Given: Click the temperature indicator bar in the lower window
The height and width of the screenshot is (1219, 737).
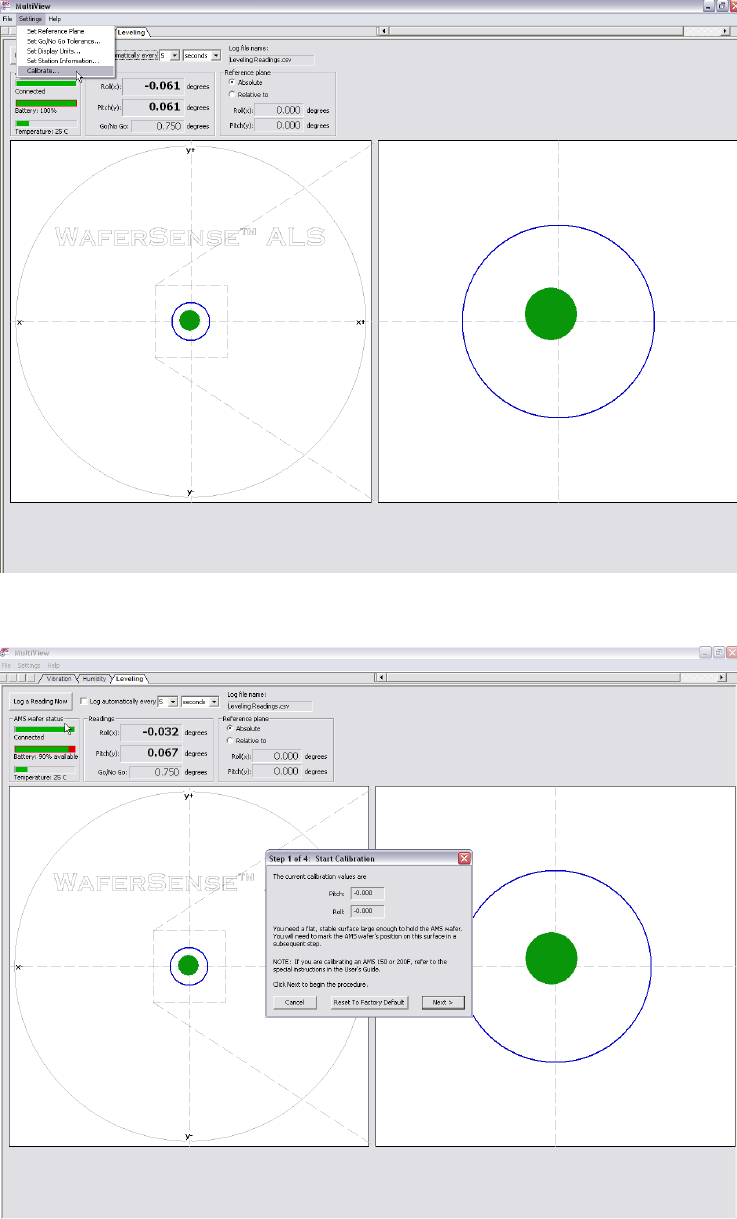Looking at the screenshot, I should pos(45,769).
